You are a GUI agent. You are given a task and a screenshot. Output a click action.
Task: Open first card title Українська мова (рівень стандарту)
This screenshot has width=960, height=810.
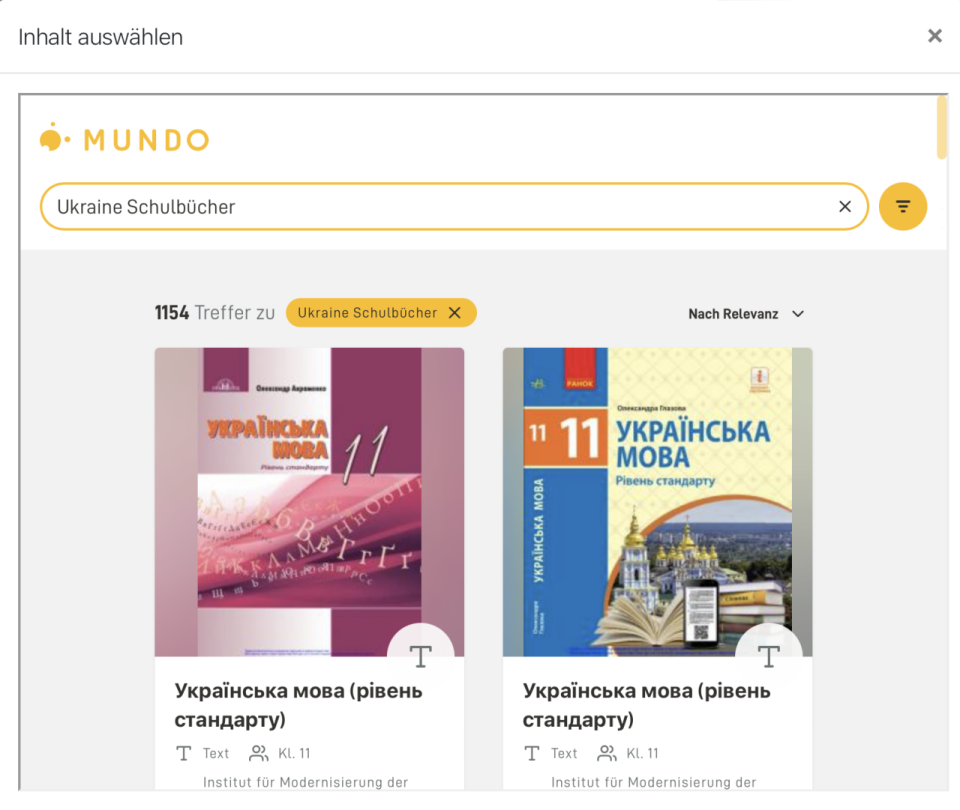pyautogui.click(x=299, y=705)
